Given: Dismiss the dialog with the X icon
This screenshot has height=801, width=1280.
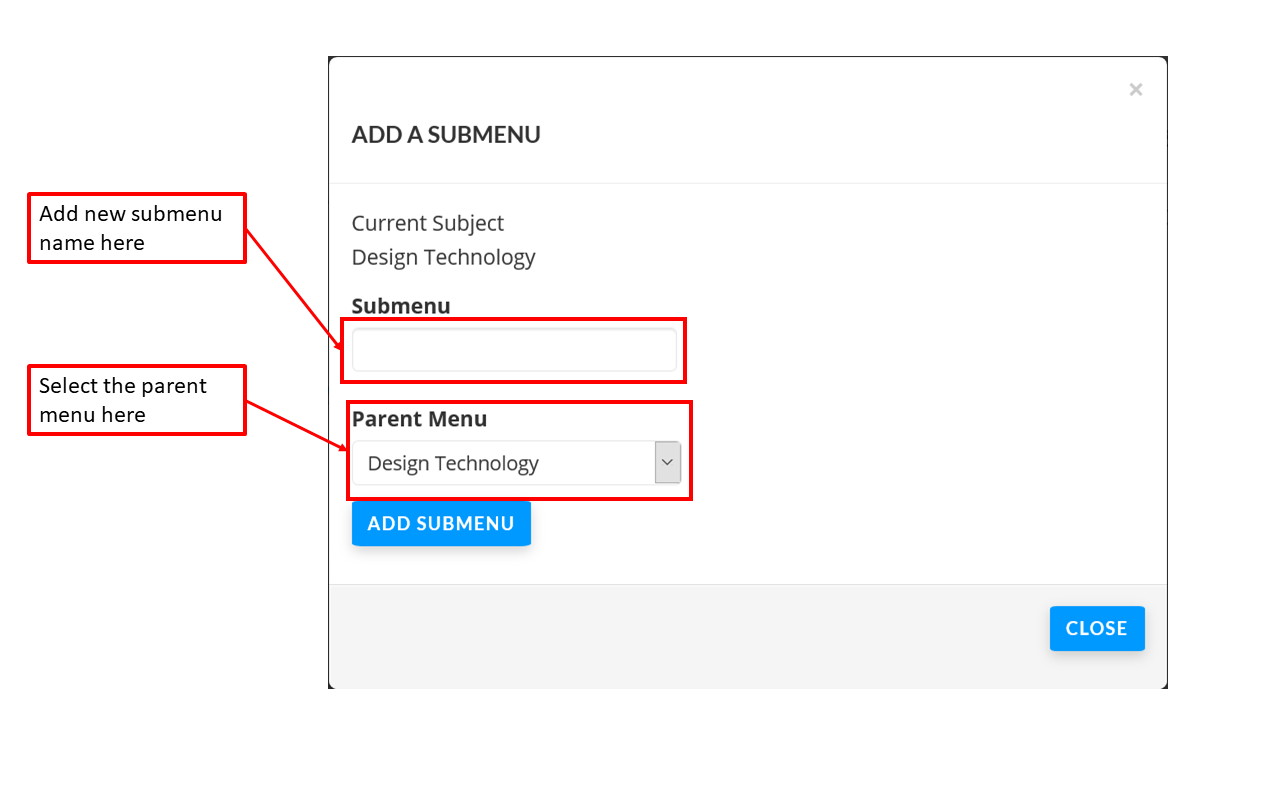Looking at the screenshot, I should coord(1135,90).
